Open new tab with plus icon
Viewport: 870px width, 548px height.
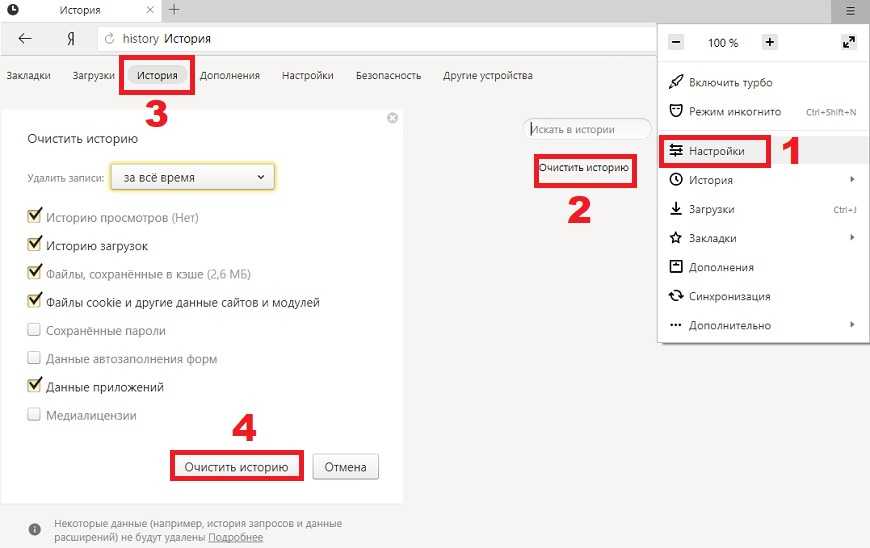point(174,10)
